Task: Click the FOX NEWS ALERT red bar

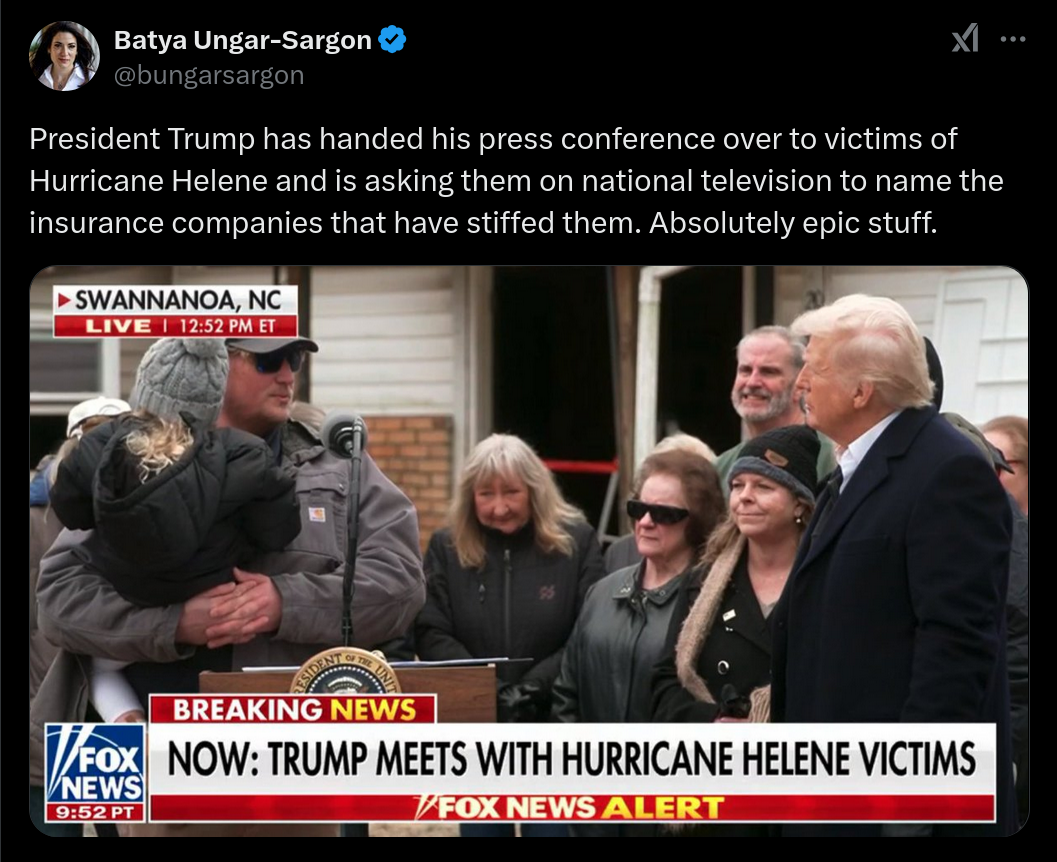Action: pyautogui.click(x=572, y=807)
